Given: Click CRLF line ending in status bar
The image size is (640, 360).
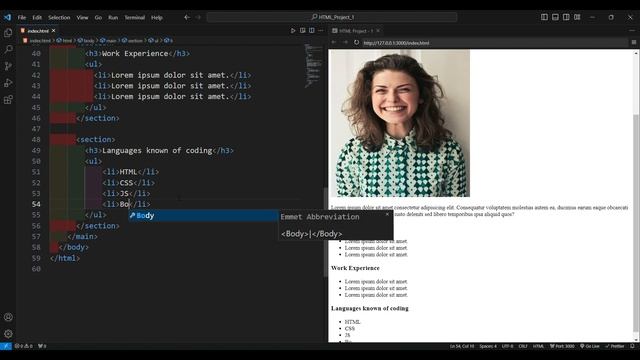Looking at the screenshot, I should click(523, 346).
